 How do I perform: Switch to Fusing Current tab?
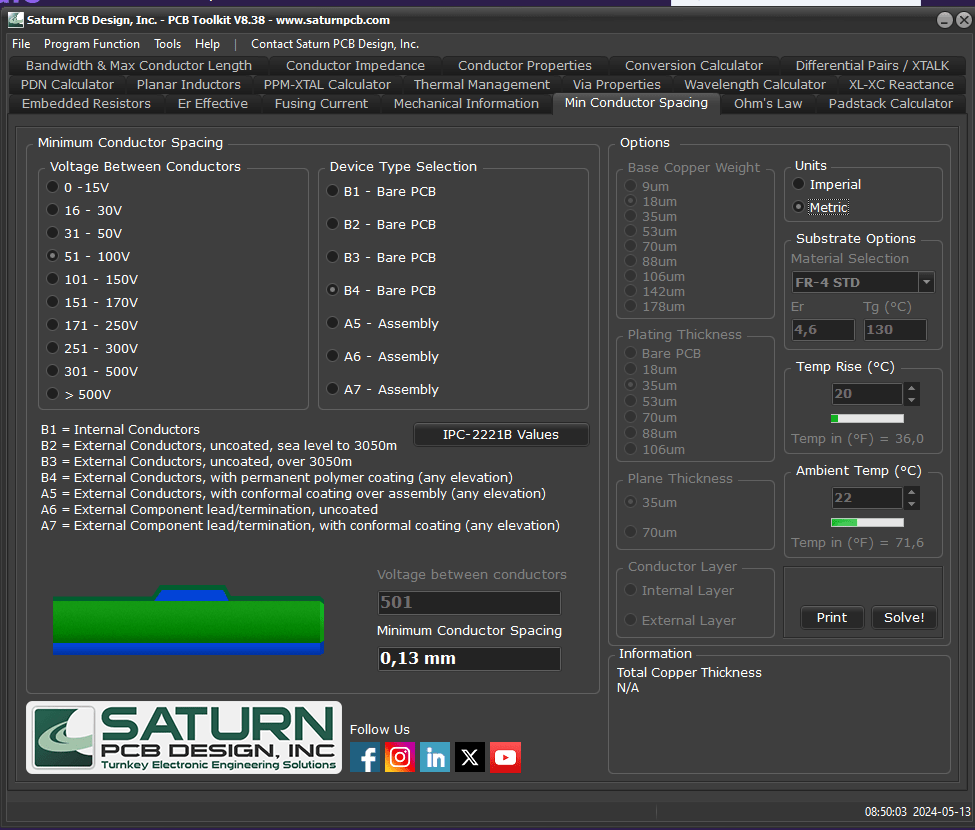[321, 103]
